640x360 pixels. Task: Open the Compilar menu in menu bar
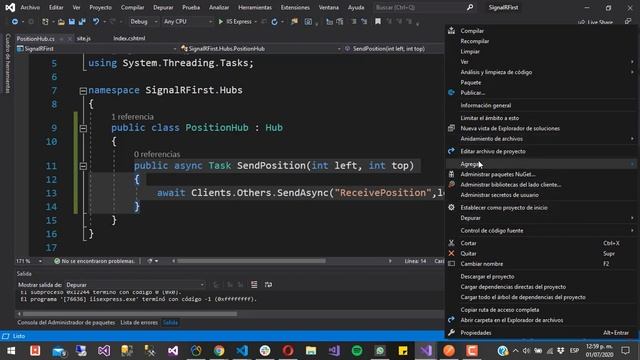pos(132,7)
